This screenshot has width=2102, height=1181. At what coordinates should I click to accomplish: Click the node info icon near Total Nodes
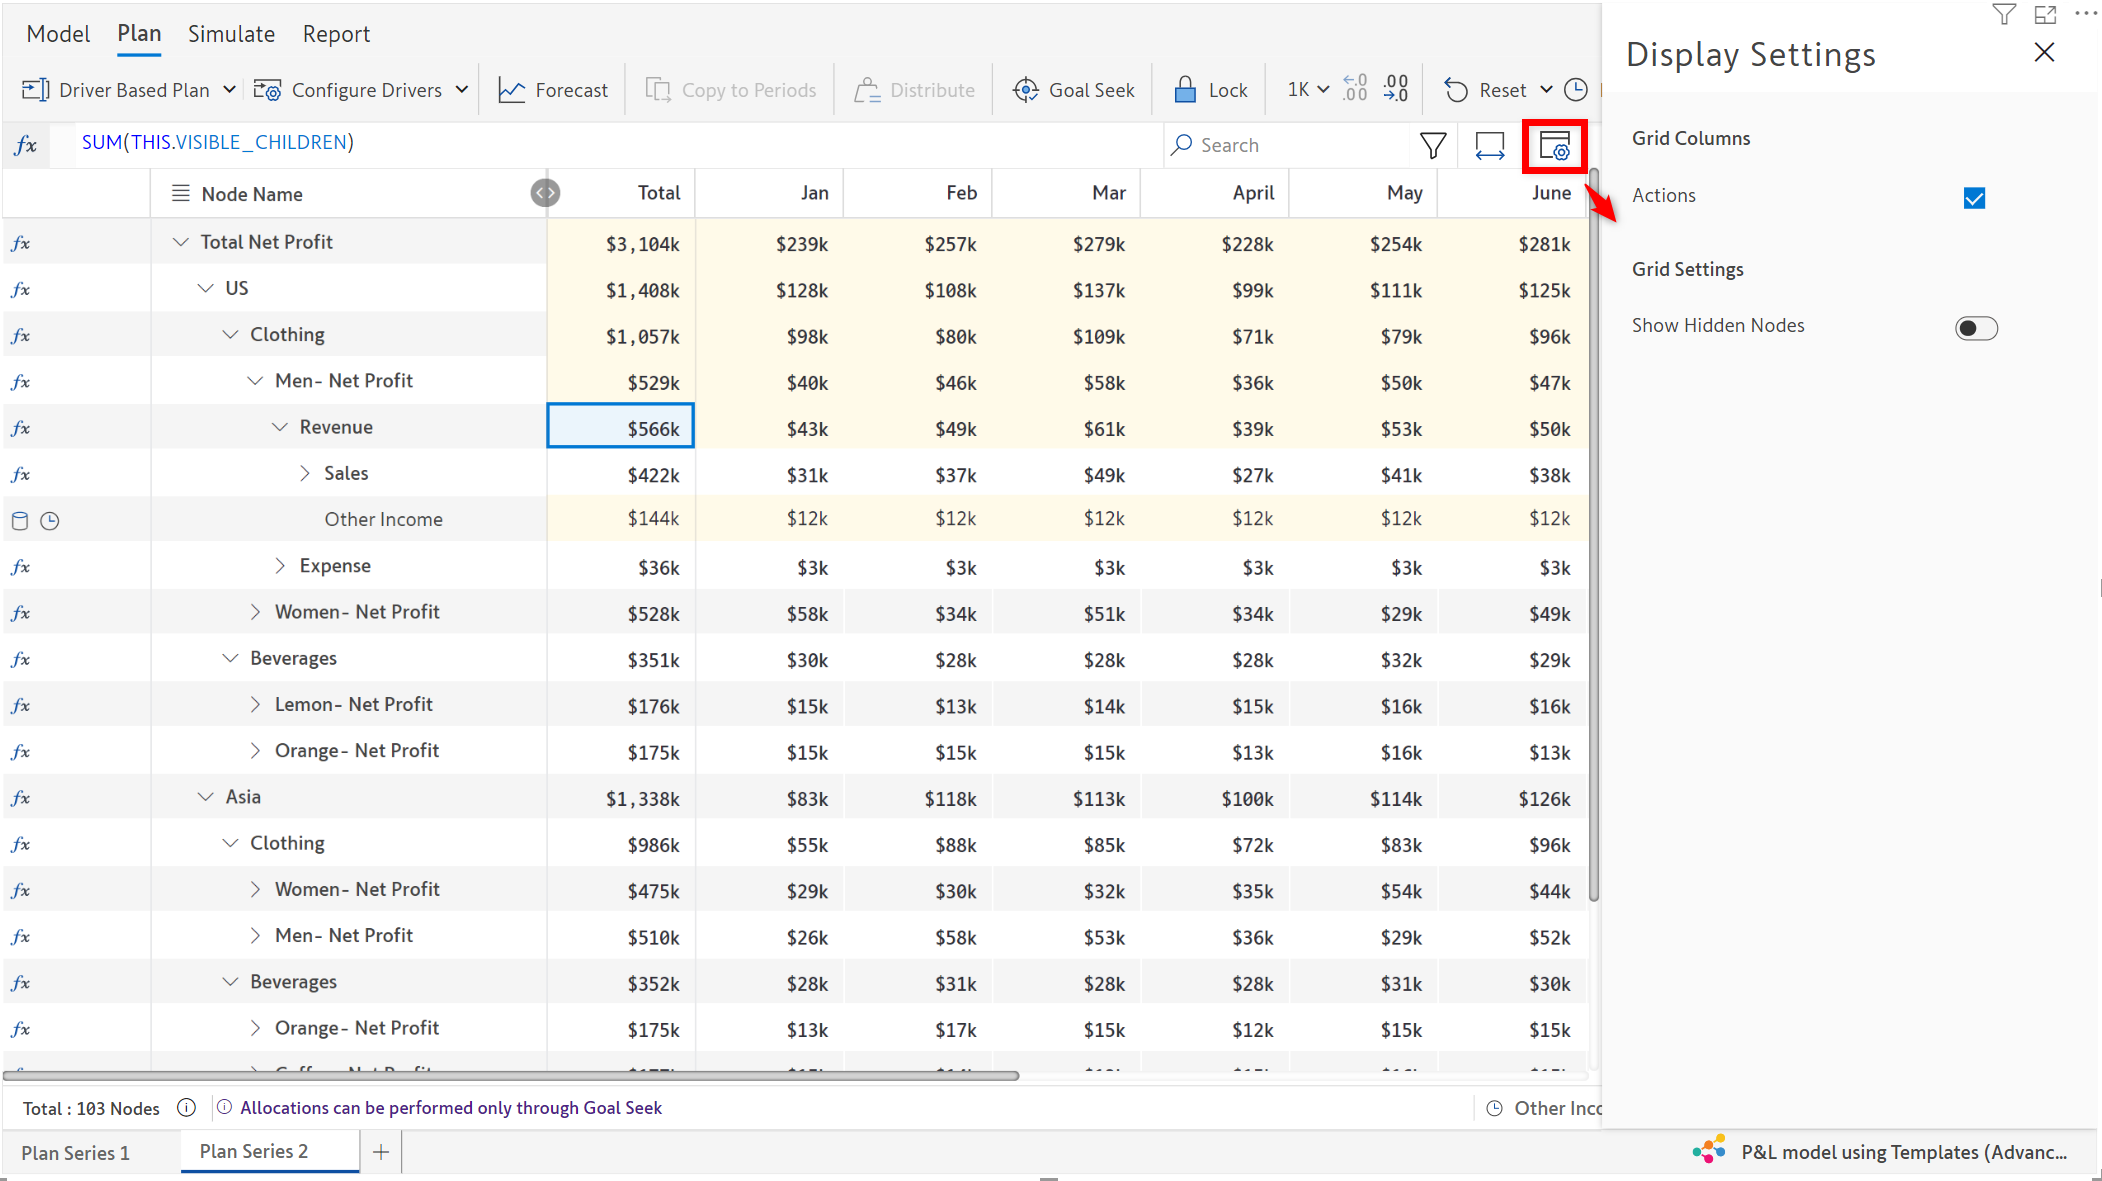click(186, 1107)
